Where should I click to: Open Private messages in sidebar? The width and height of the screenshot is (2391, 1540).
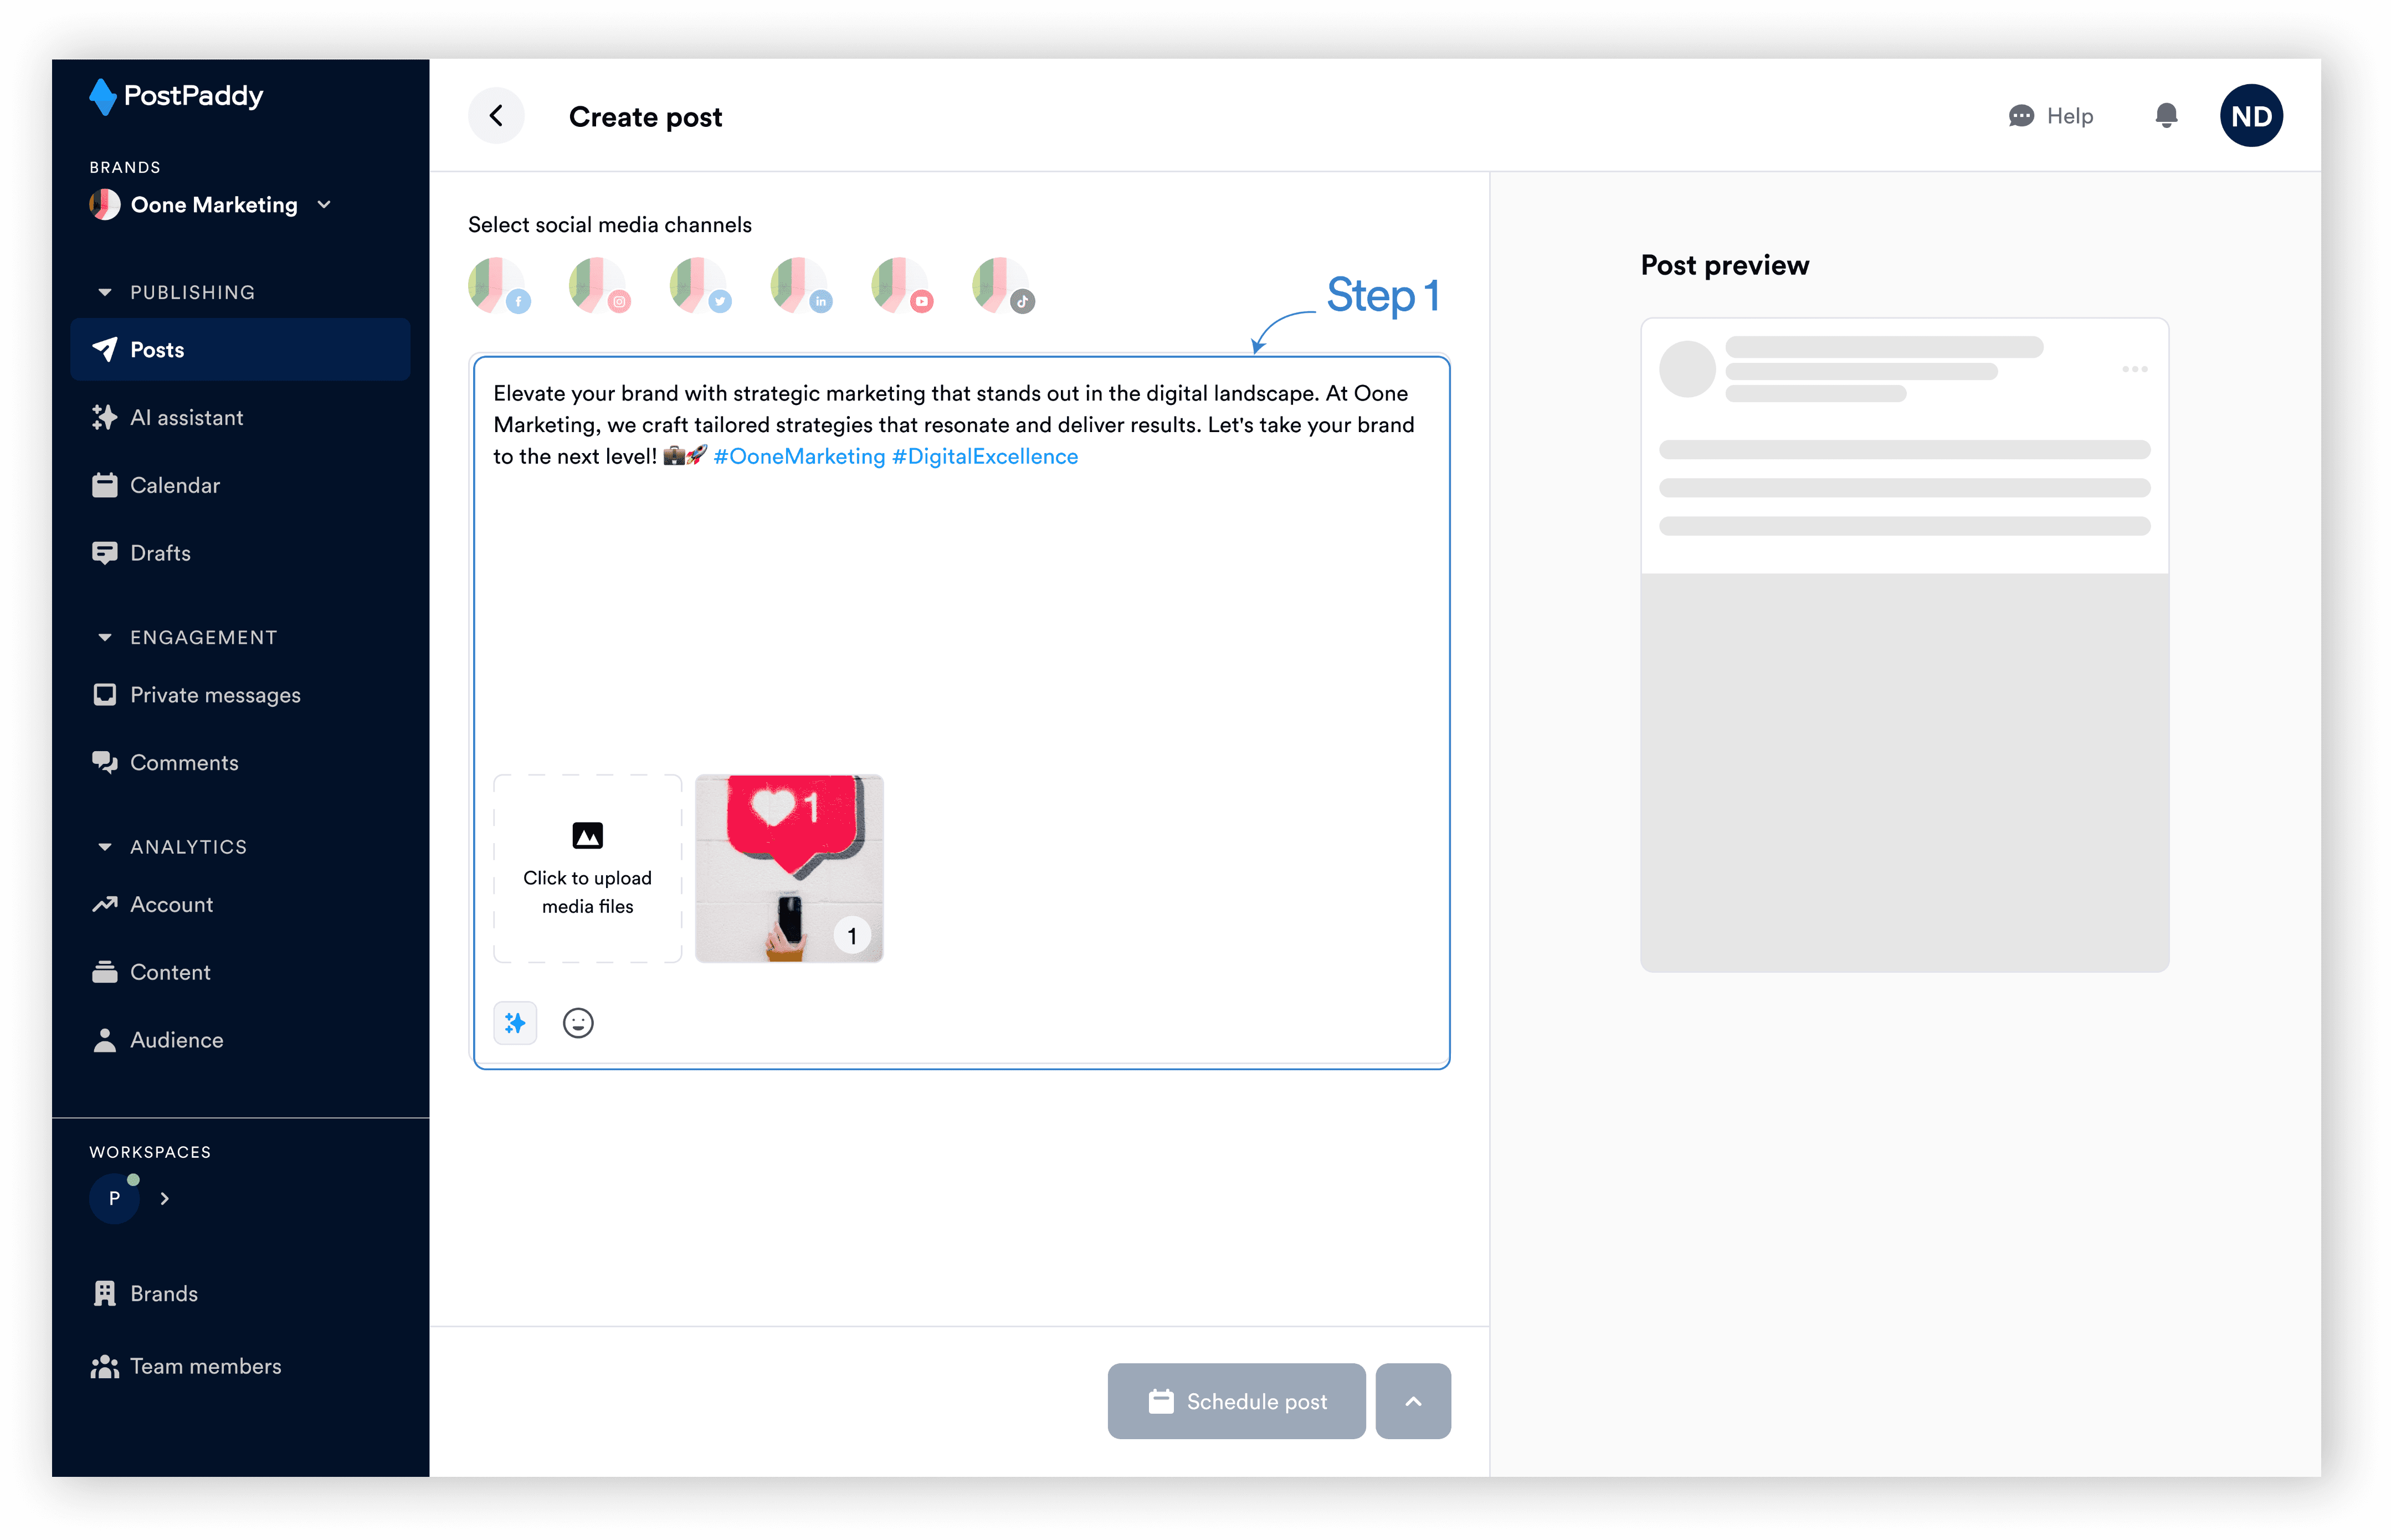[x=214, y=695]
